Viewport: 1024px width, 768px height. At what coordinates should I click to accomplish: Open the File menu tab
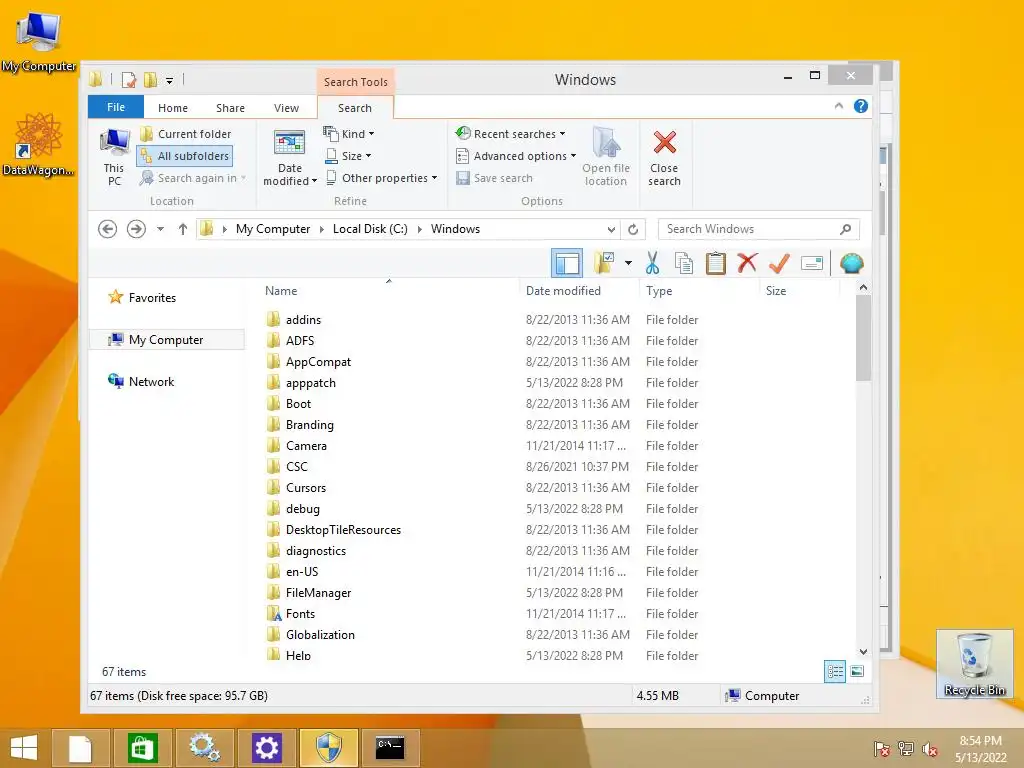tap(116, 107)
